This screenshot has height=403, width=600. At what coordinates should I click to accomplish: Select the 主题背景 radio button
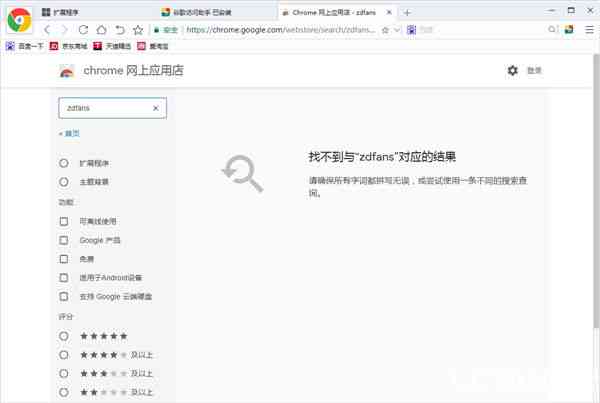point(64,182)
